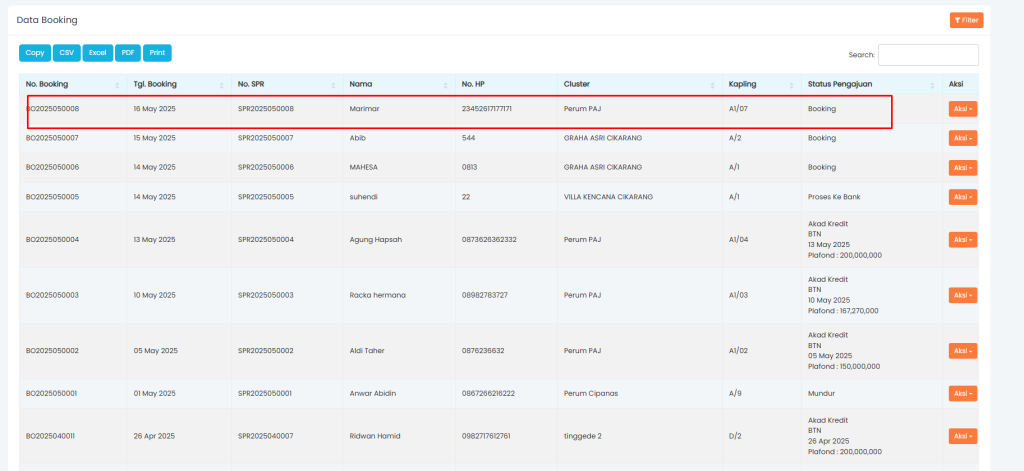1024x471 pixels.
Task: Export table data to Excel
Action: pyautogui.click(x=98, y=53)
